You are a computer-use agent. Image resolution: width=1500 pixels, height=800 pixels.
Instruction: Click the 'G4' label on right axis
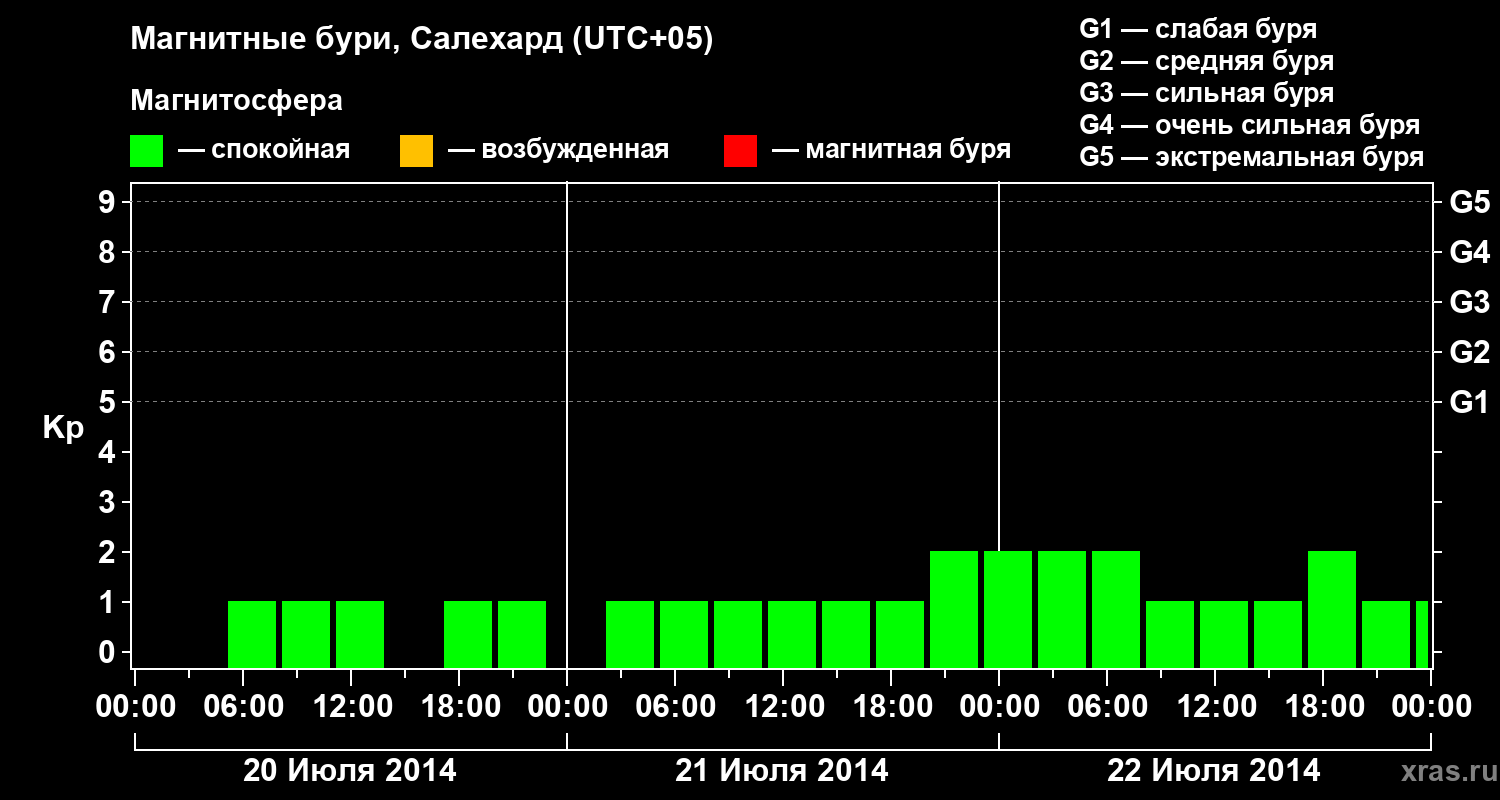pyautogui.click(x=1470, y=252)
